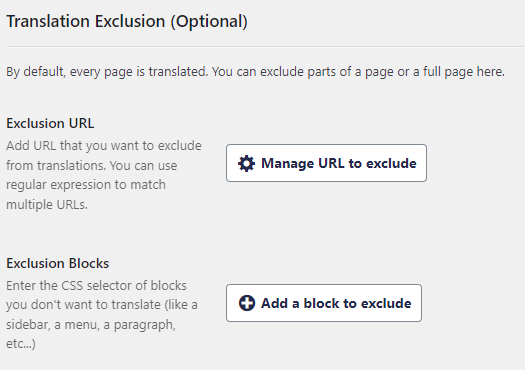This screenshot has height=370, width=525.
Task: Click the Exclusion Blocks label
Action: (x=58, y=263)
